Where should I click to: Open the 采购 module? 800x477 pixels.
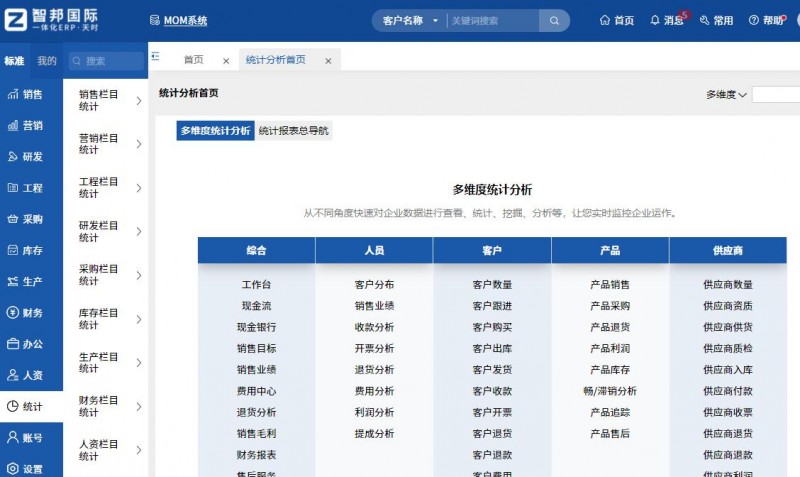pyautogui.click(x=31, y=219)
